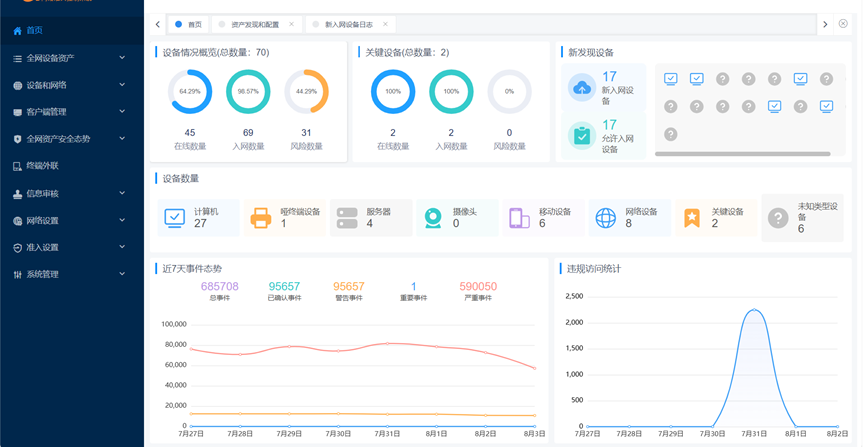Close the 新入网设备日志 tab

[x=385, y=24]
